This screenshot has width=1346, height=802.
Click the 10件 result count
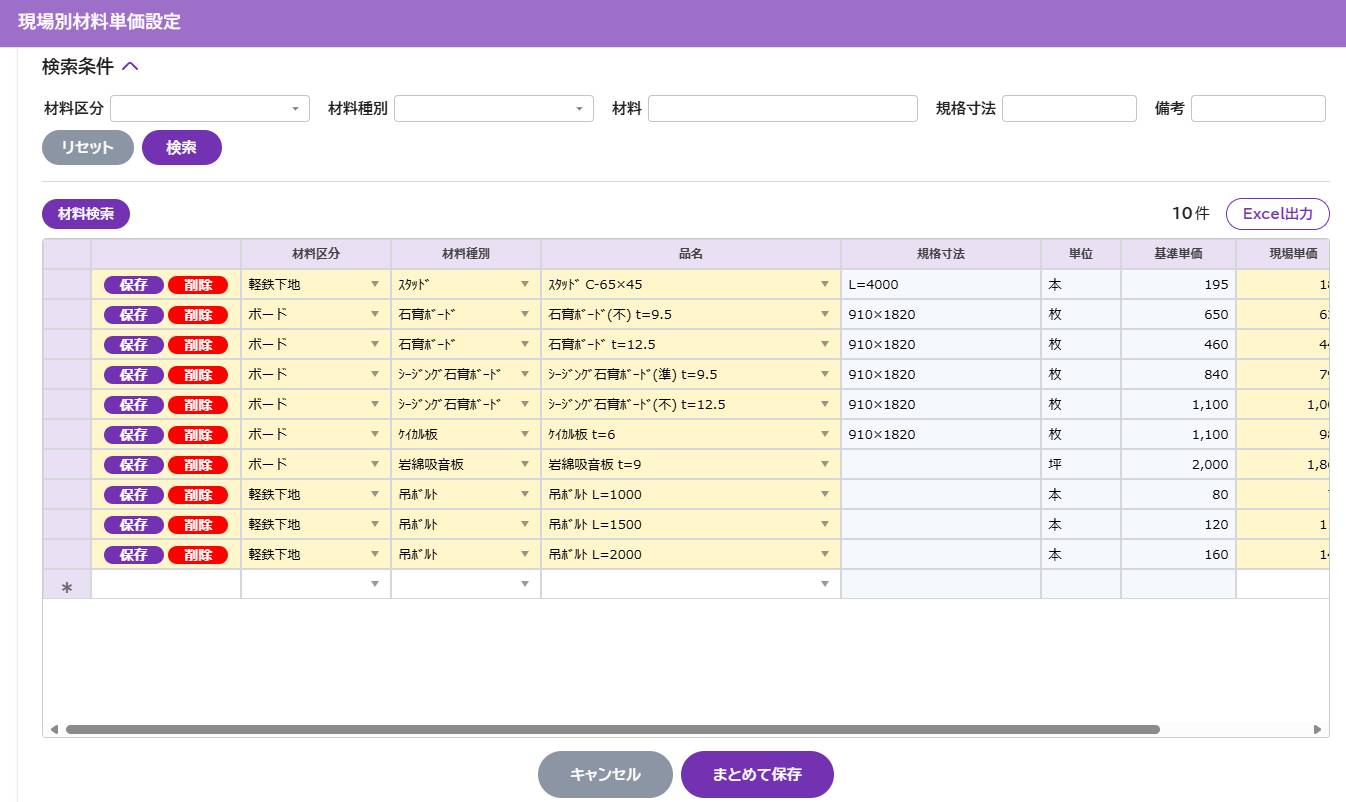[x=1190, y=213]
